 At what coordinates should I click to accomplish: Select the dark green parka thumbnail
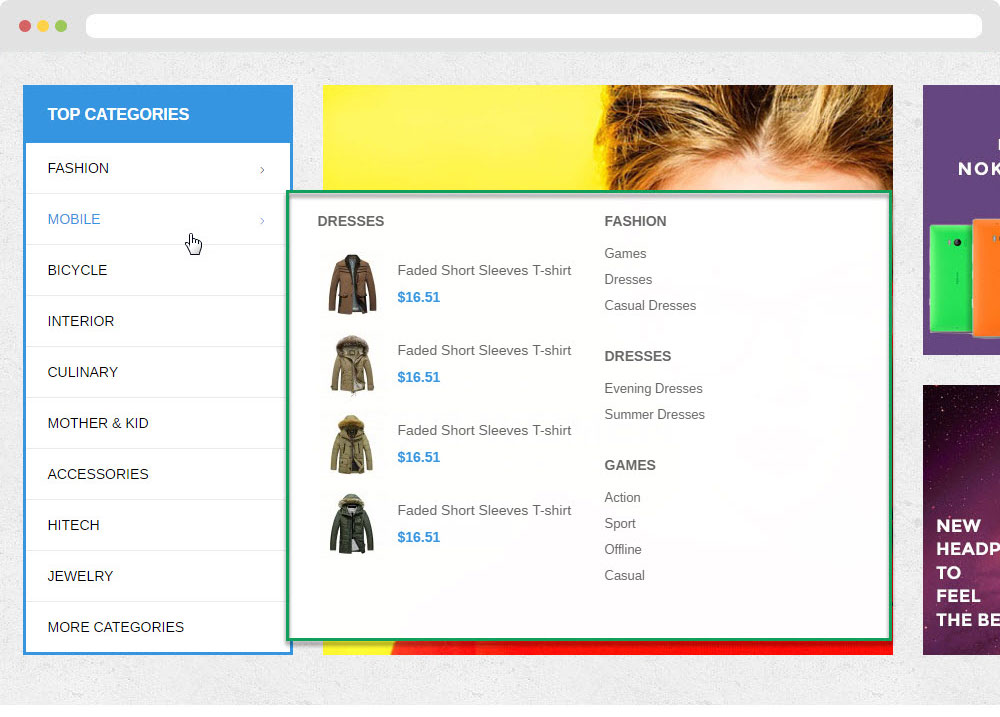[x=351, y=524]
